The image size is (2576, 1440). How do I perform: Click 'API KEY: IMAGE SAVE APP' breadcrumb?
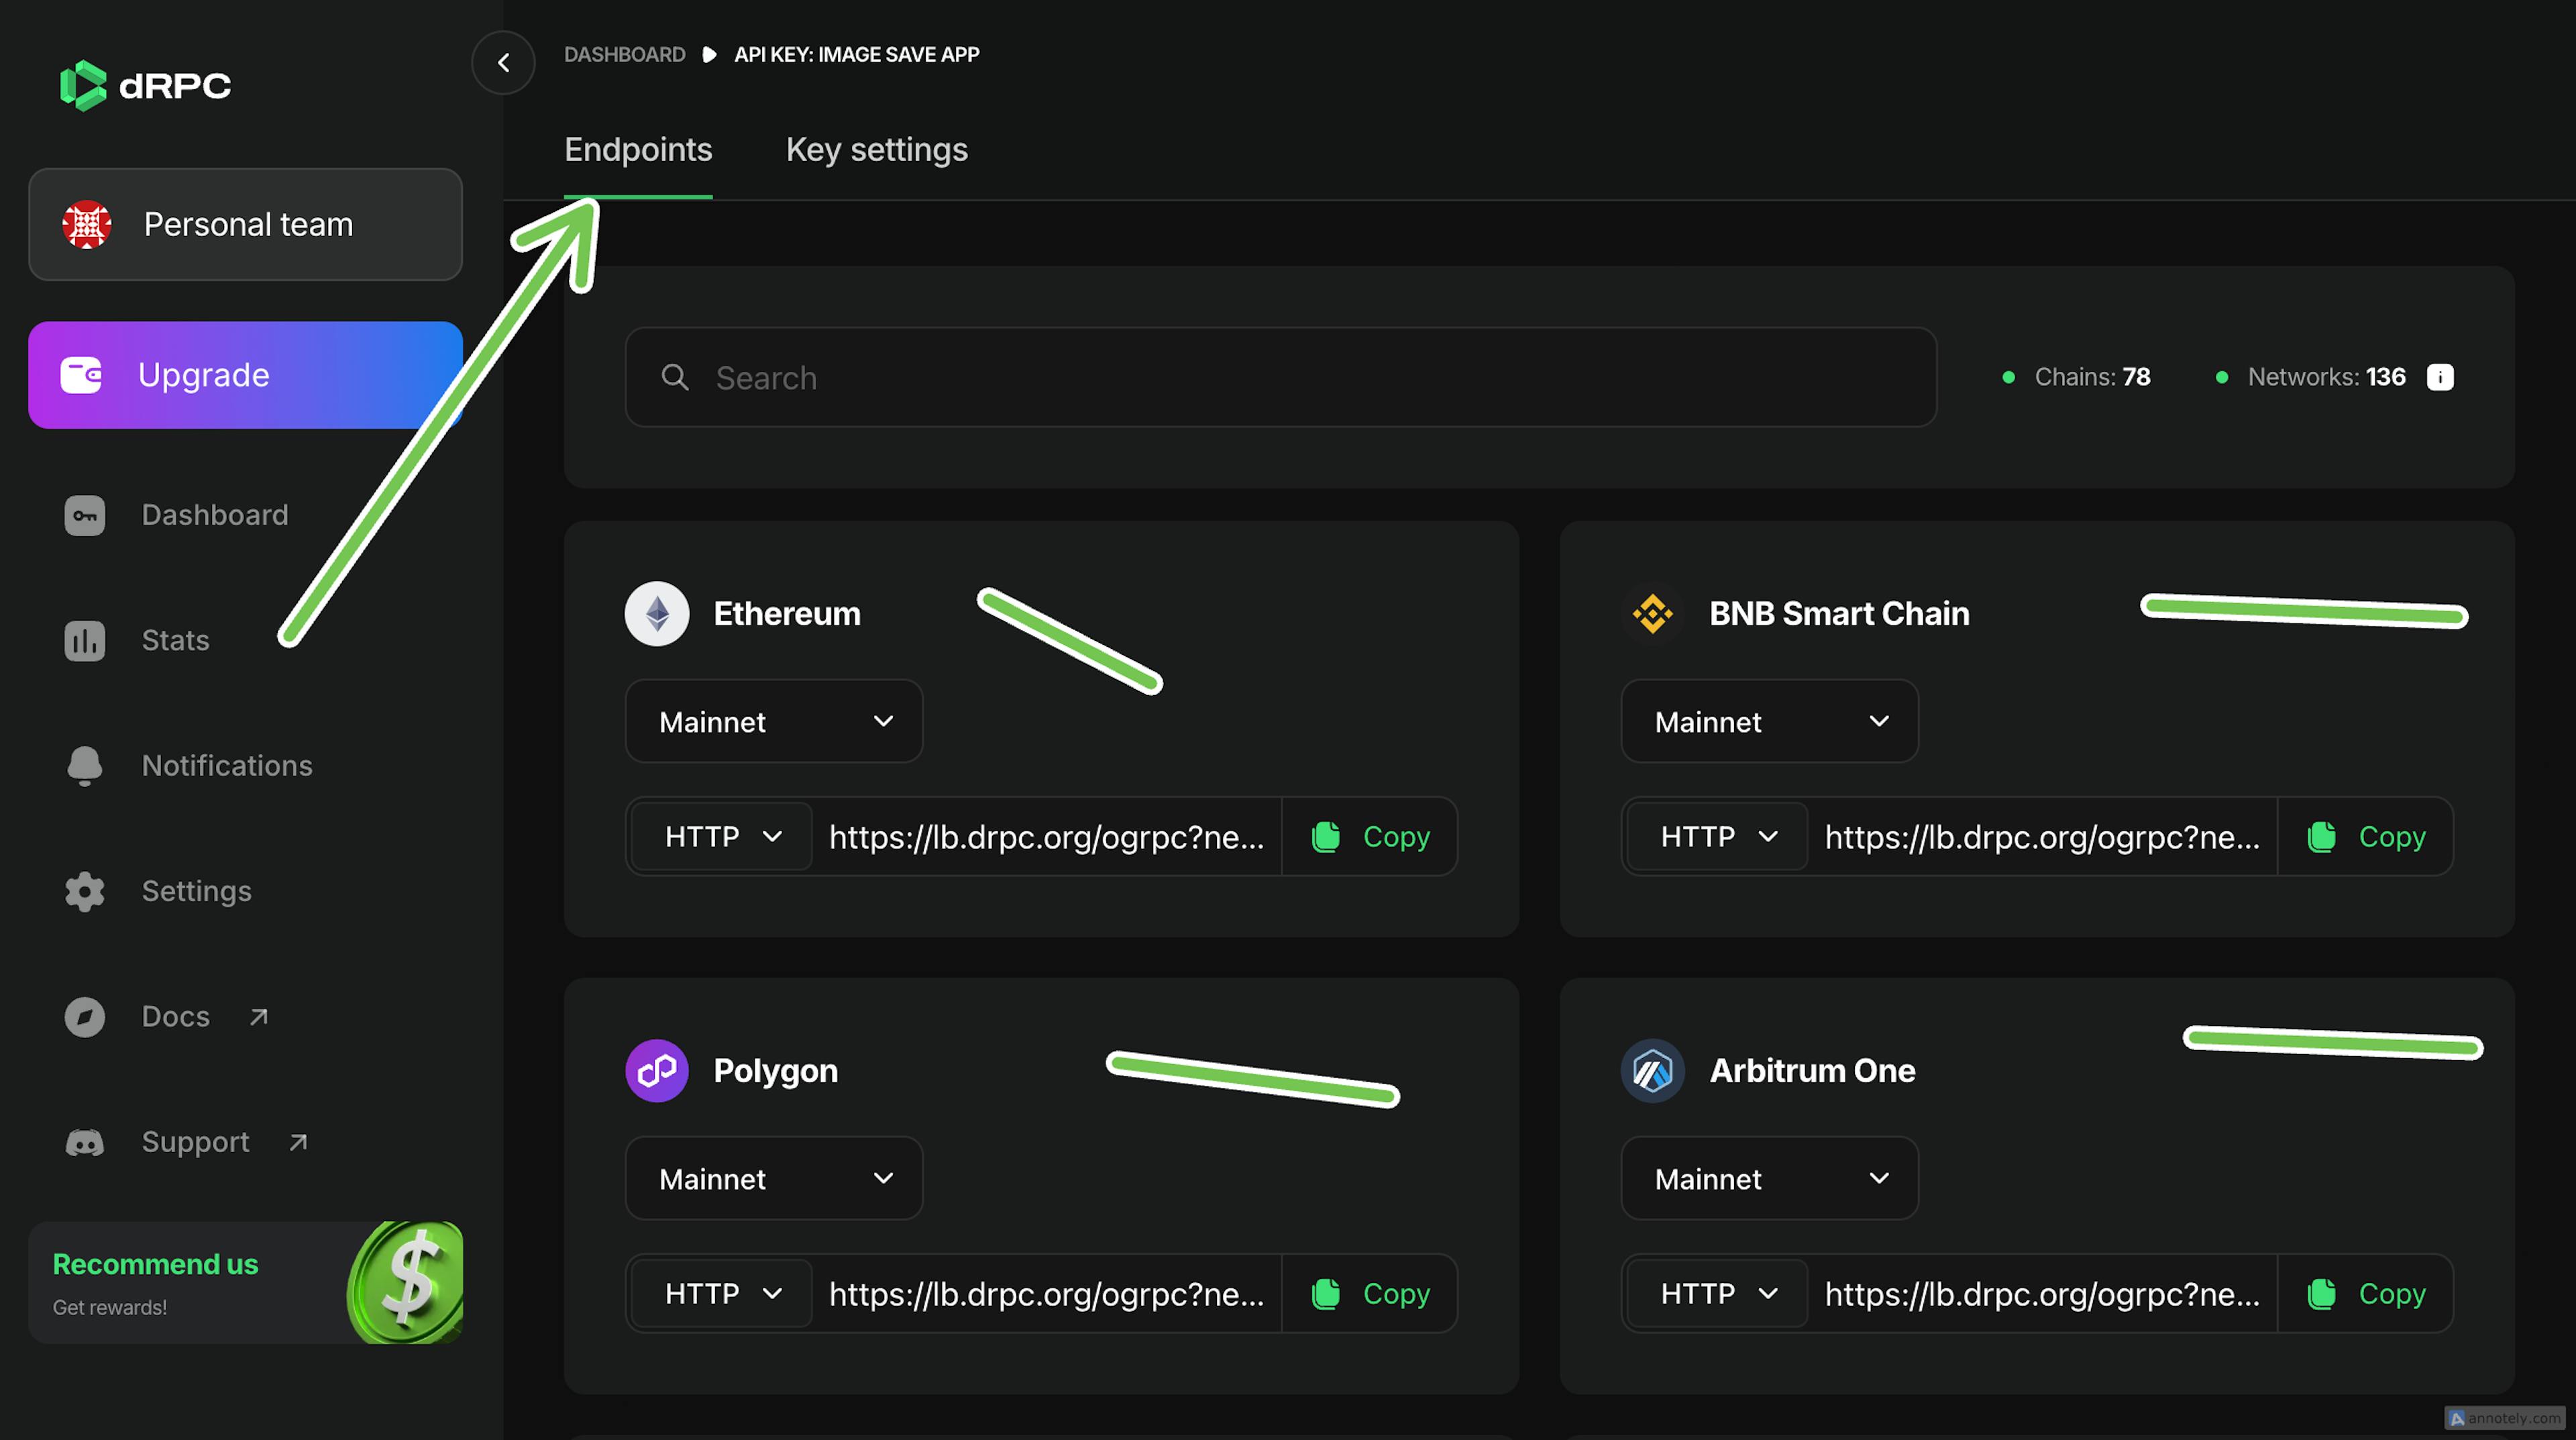[857, 54]
